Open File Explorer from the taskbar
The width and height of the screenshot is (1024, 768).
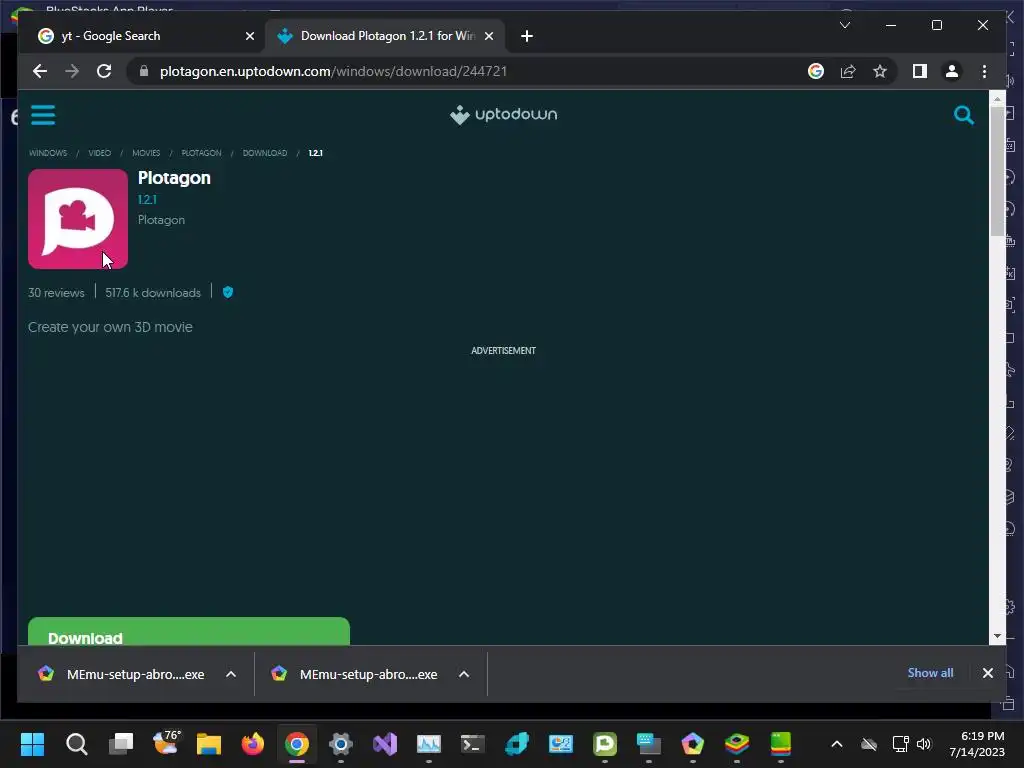pos(209,744)
